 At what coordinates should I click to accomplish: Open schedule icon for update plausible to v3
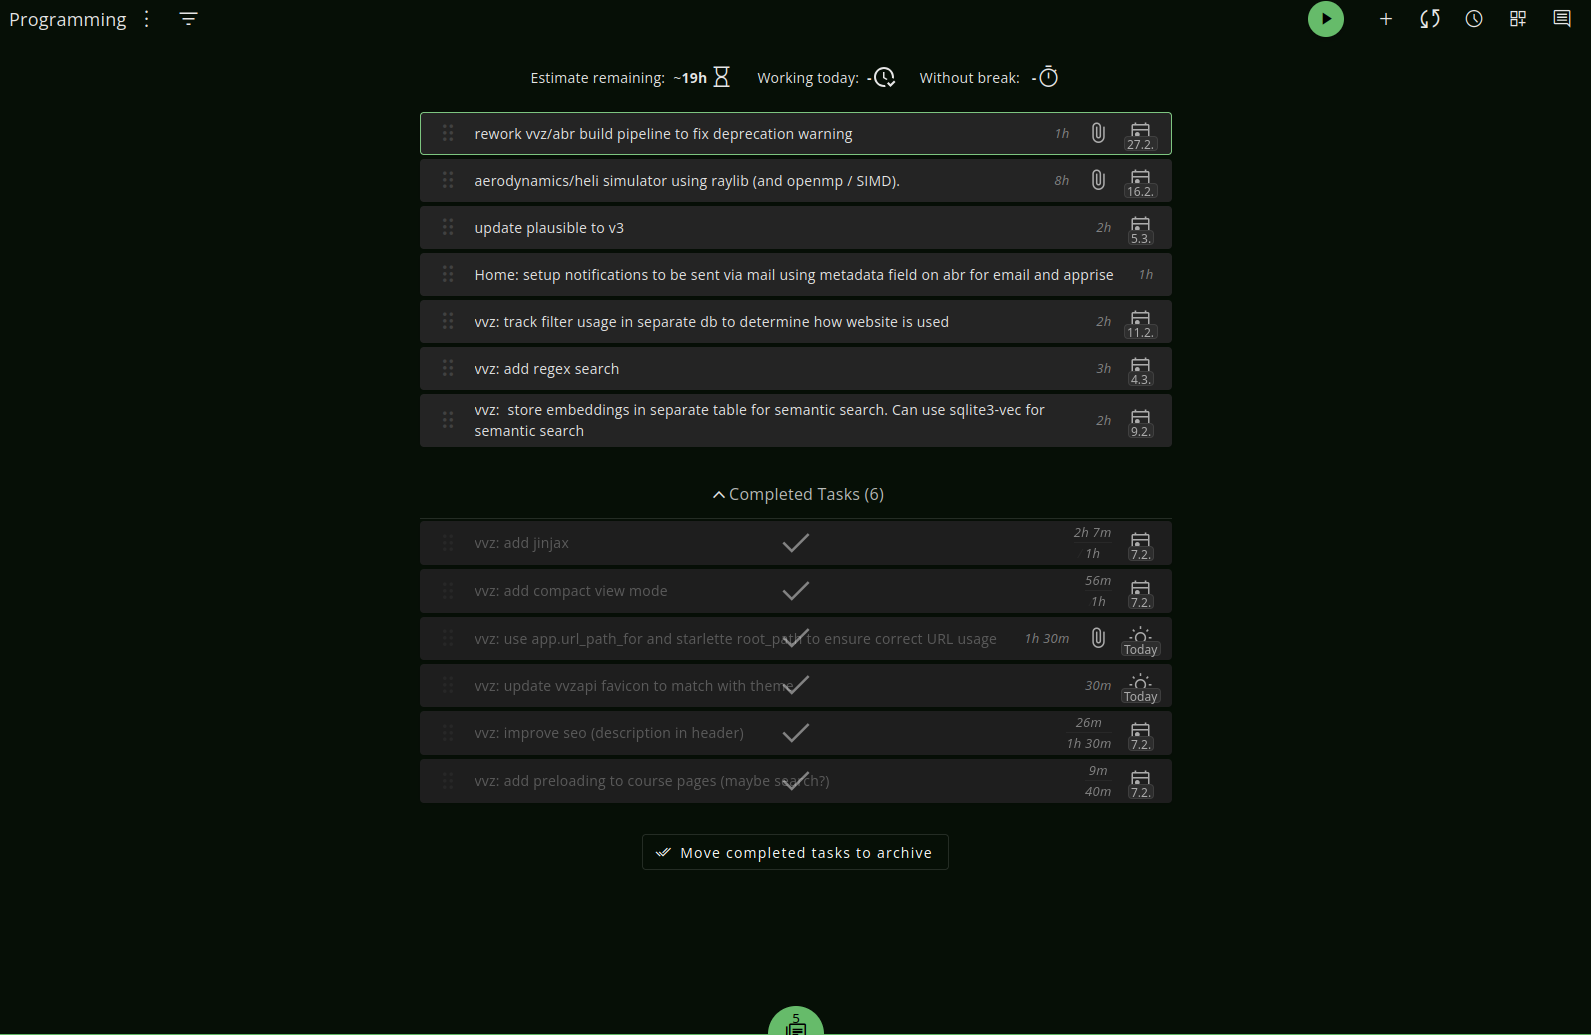1139,228
